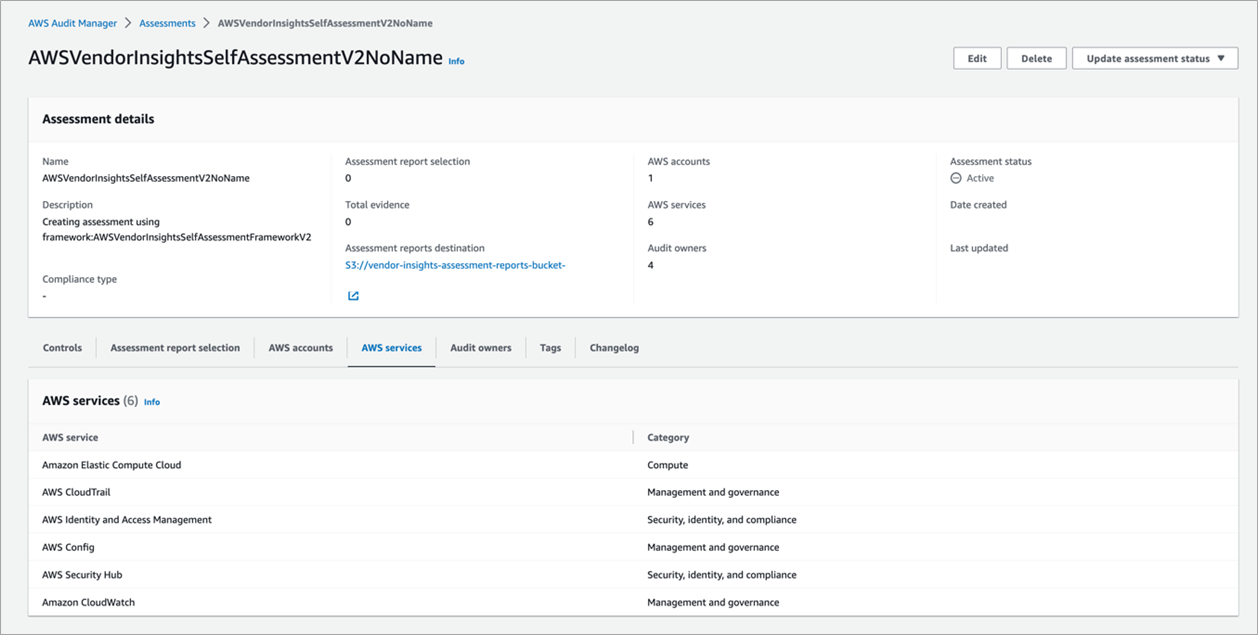
Task: Click the Info link beside the assessment title
Action: tap(456, 61)
